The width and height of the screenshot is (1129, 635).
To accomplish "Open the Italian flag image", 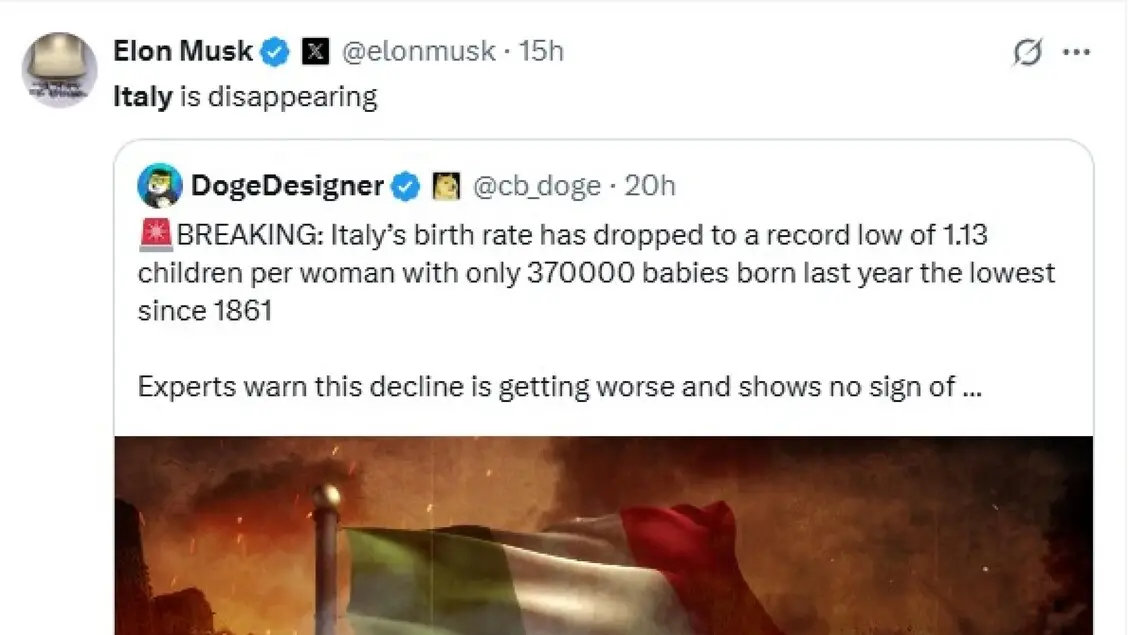I will [603, 536].
